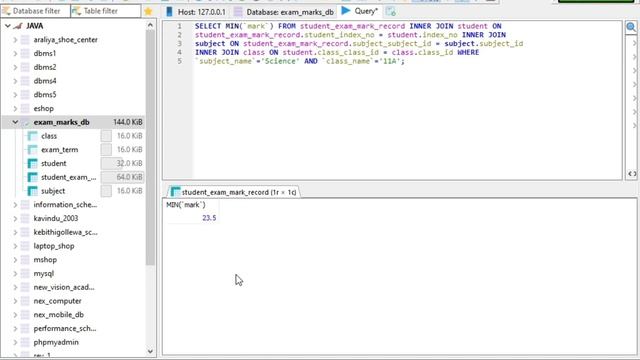Open the Database filter field

click(x=36, y=11)
